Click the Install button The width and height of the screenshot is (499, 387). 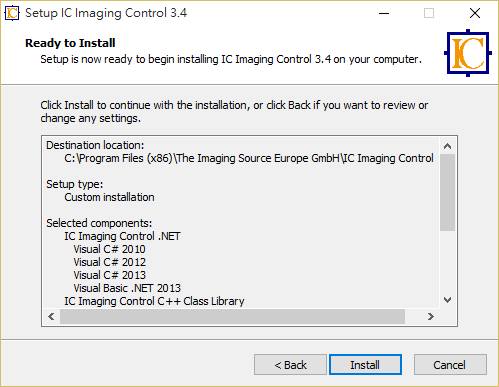(x=365, y=365)
